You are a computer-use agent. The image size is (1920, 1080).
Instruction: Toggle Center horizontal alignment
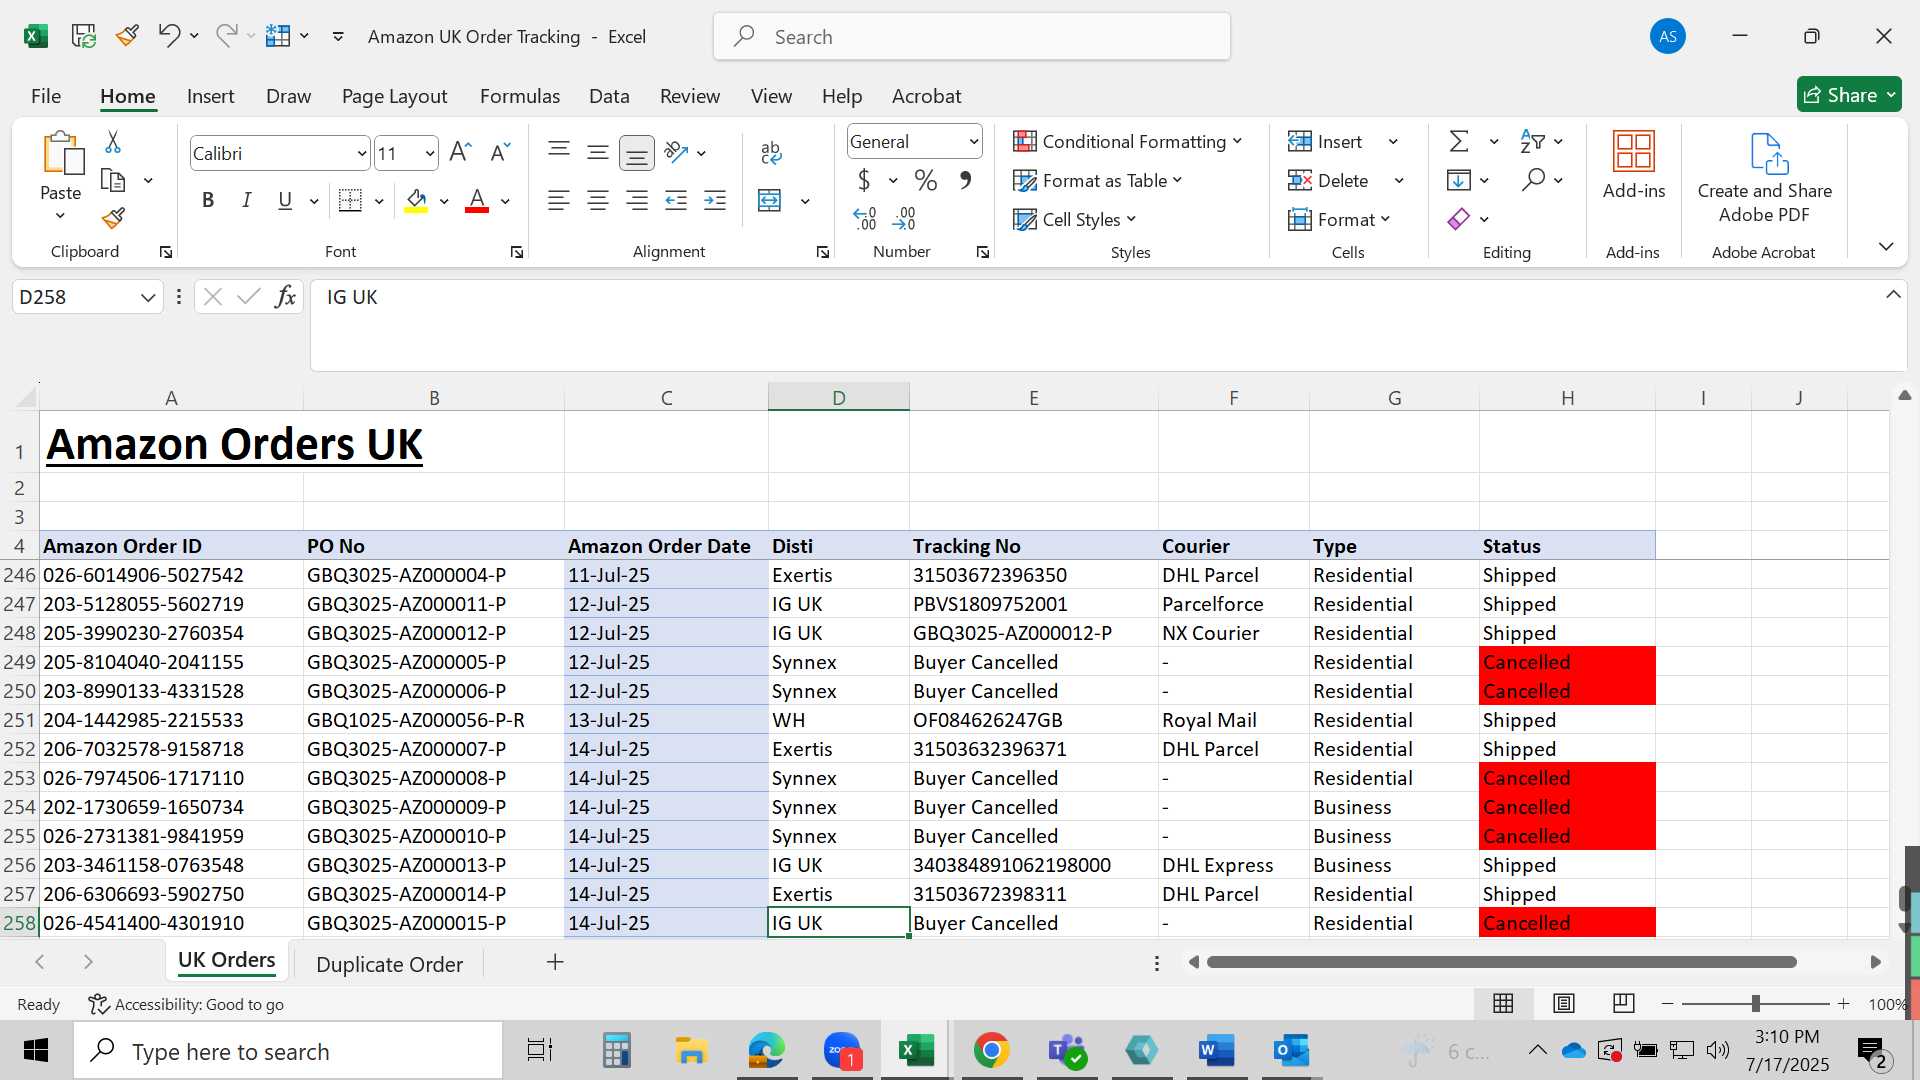(598, 200)
